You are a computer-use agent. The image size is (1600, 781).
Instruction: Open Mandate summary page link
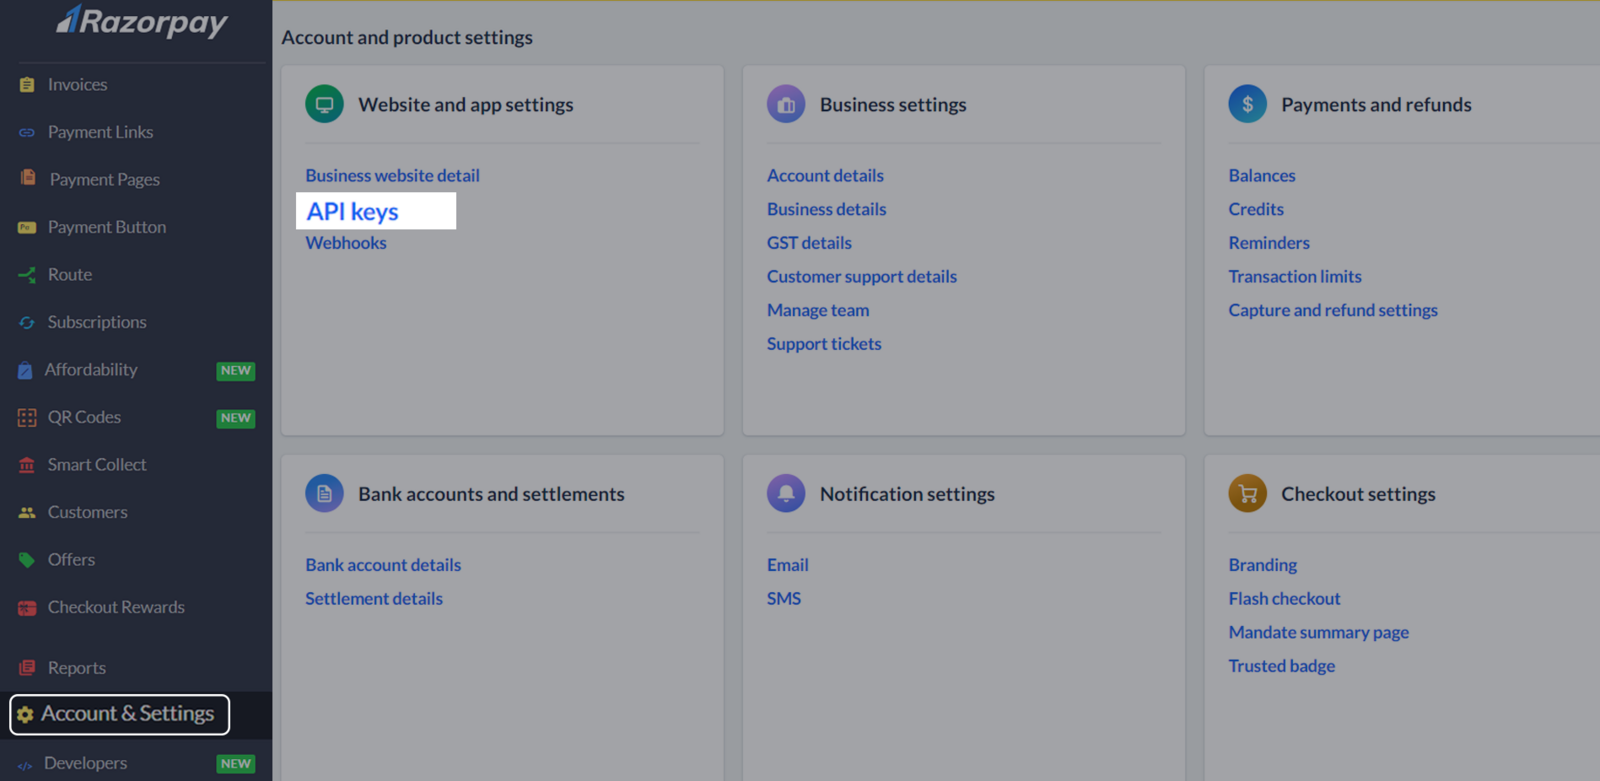click(x=1319, y=632)
